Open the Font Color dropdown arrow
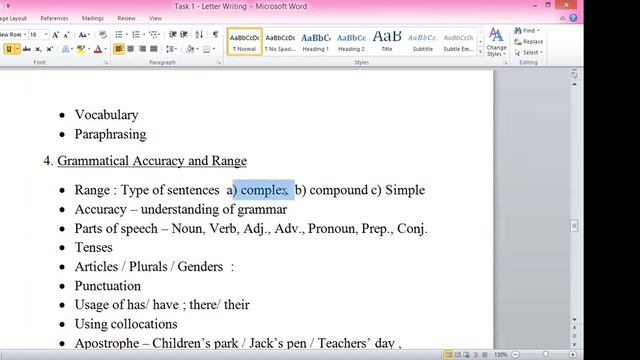 pos(105,49)
